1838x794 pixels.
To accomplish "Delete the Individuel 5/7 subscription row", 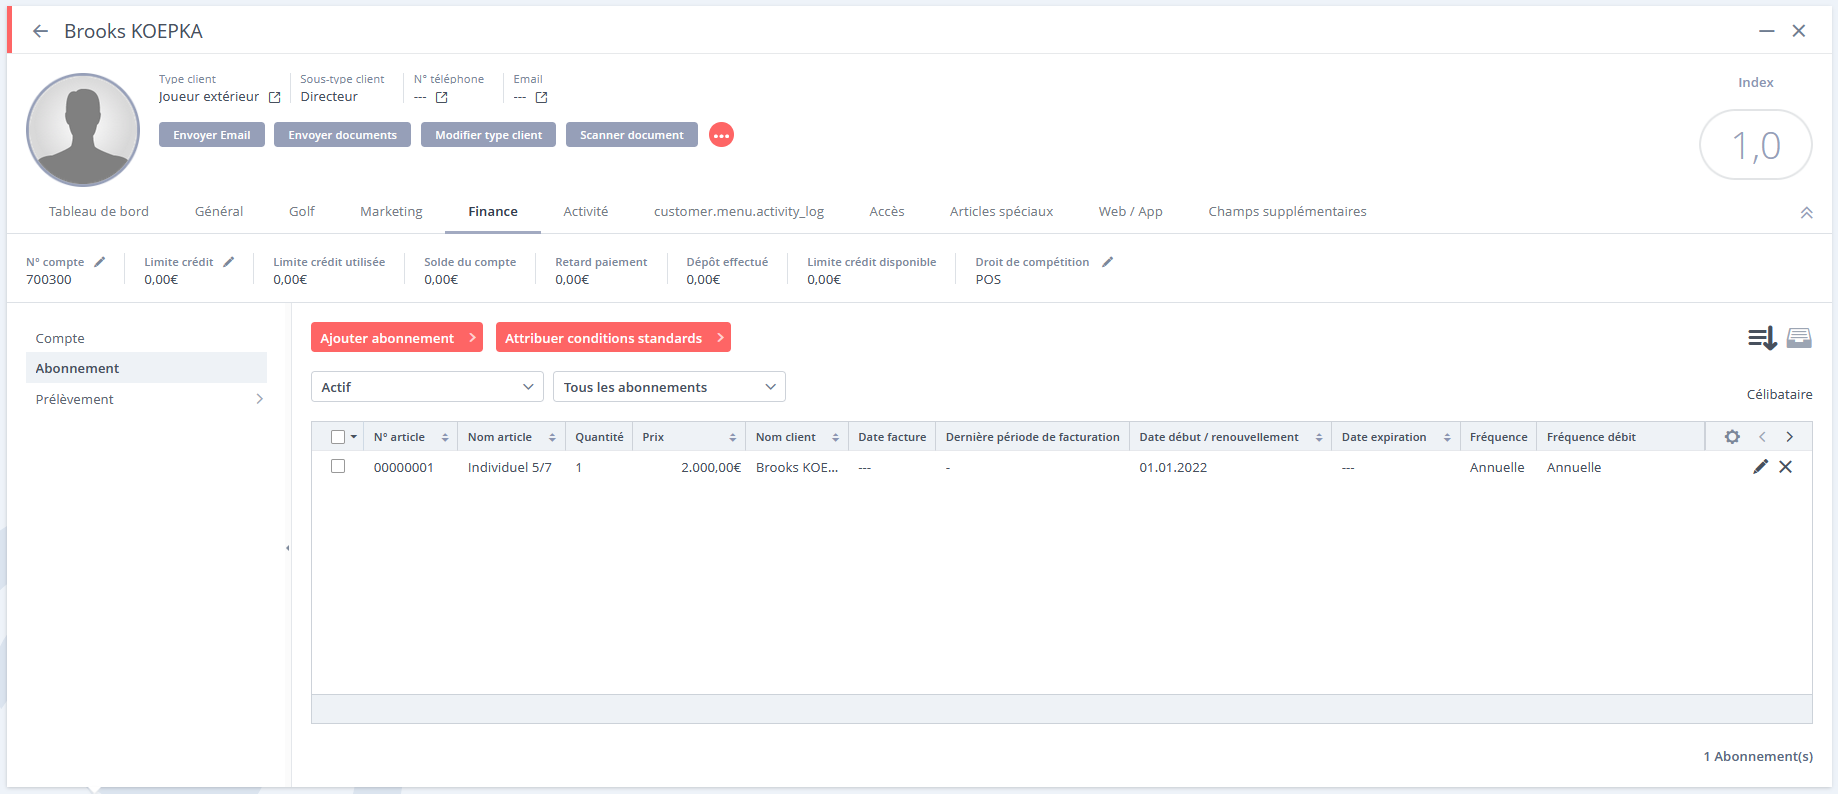I will 1785,466.
